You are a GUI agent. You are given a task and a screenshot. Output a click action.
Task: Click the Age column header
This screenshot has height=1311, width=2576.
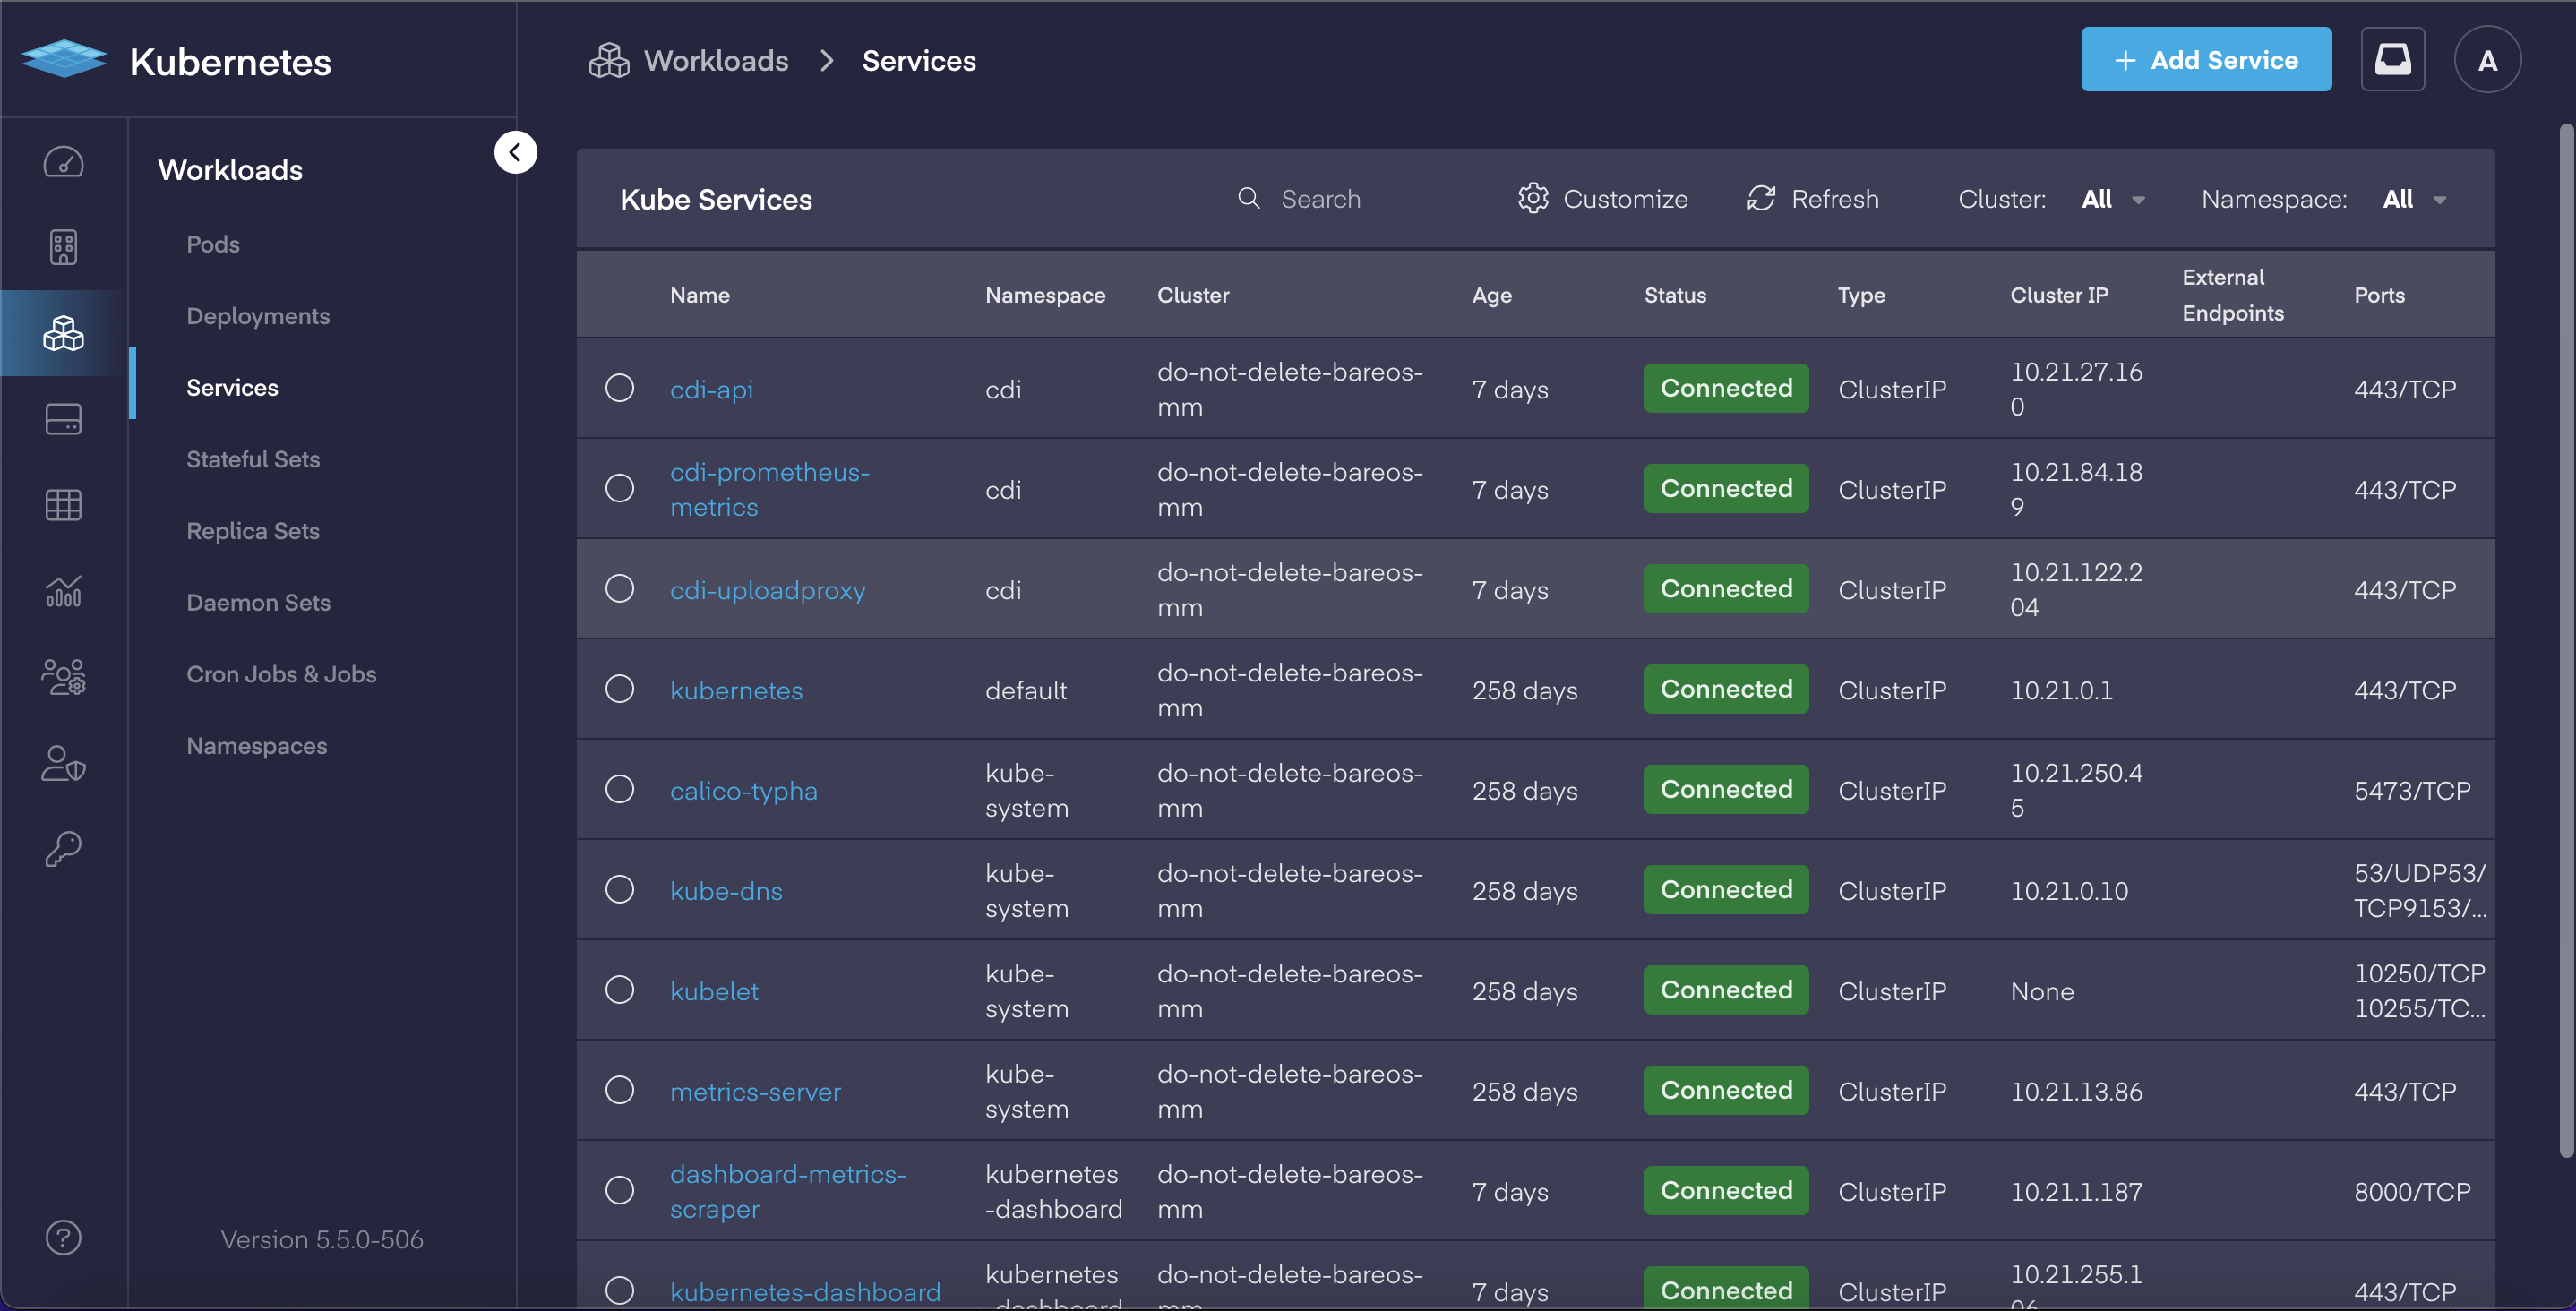(1491, 295)
